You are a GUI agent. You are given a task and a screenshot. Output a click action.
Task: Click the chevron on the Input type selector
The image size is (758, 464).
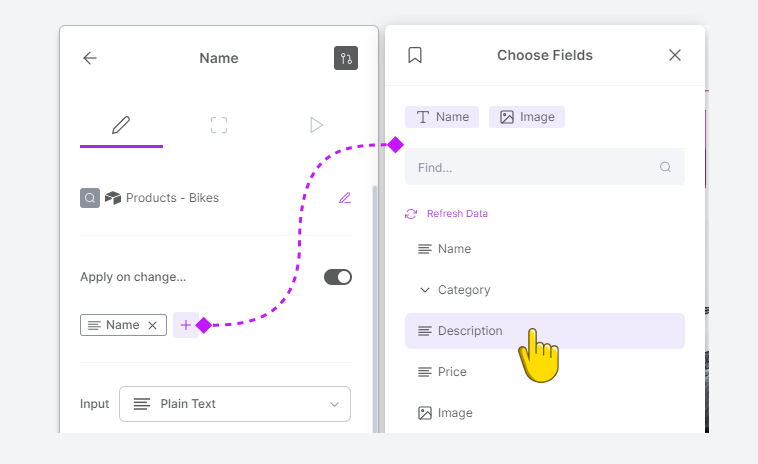coord(334,404)
